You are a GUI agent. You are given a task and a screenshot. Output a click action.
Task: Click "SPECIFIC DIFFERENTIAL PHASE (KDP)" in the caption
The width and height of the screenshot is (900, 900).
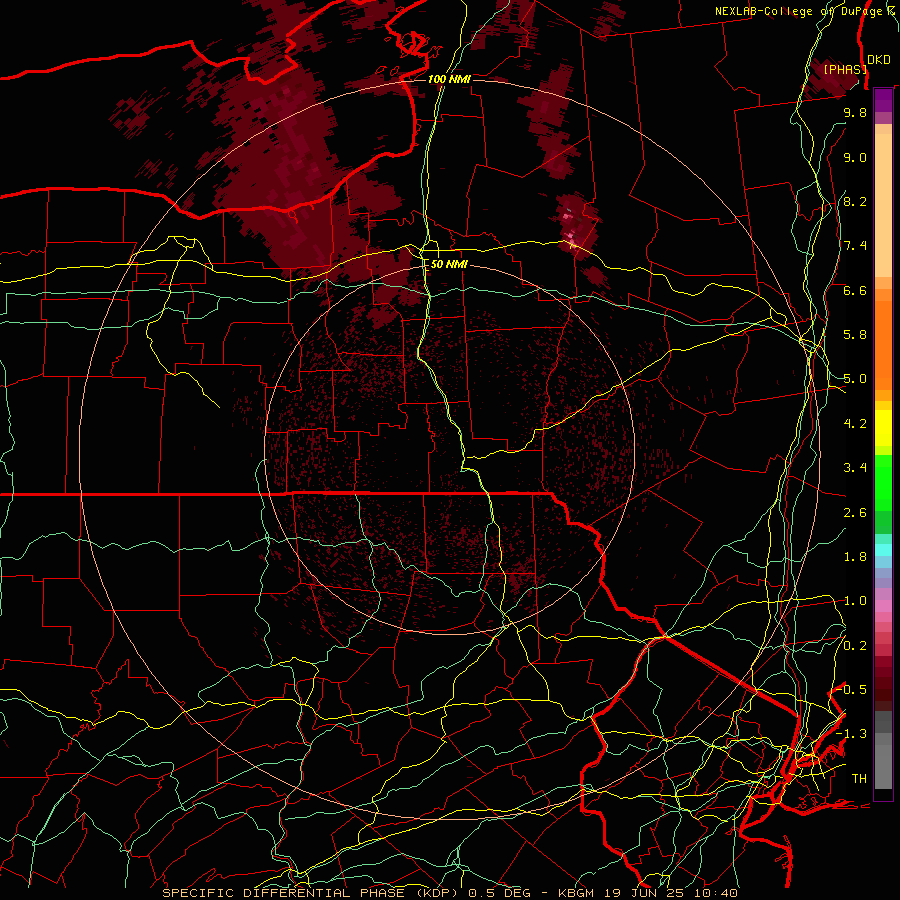[x=309, y=893]
